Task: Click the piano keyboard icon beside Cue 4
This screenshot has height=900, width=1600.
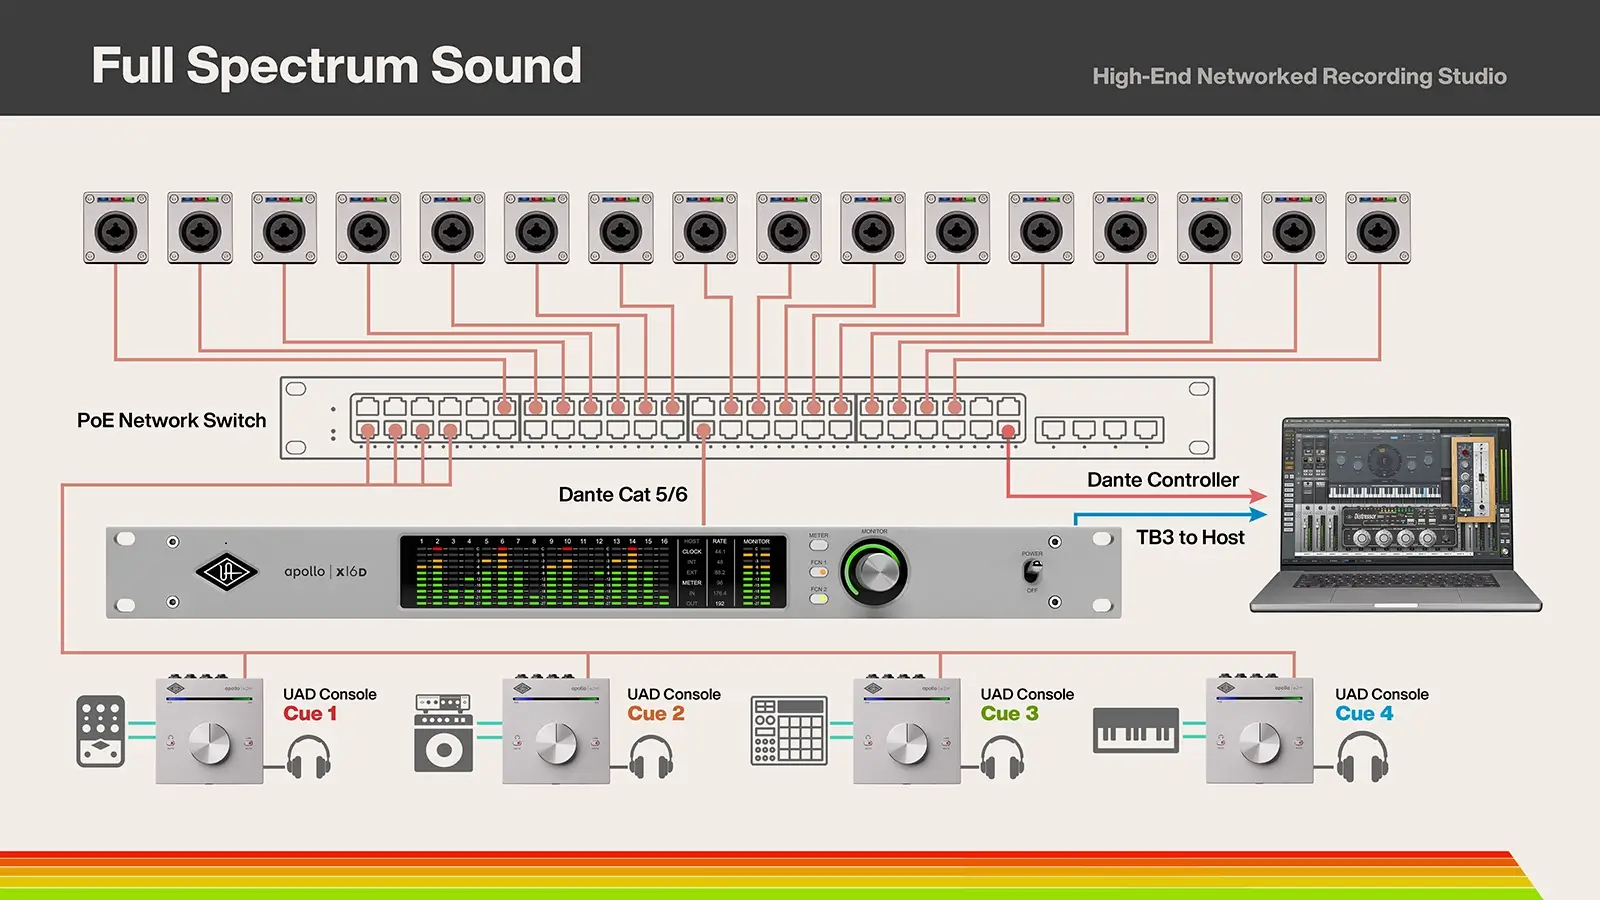Action: point(1136,731)
